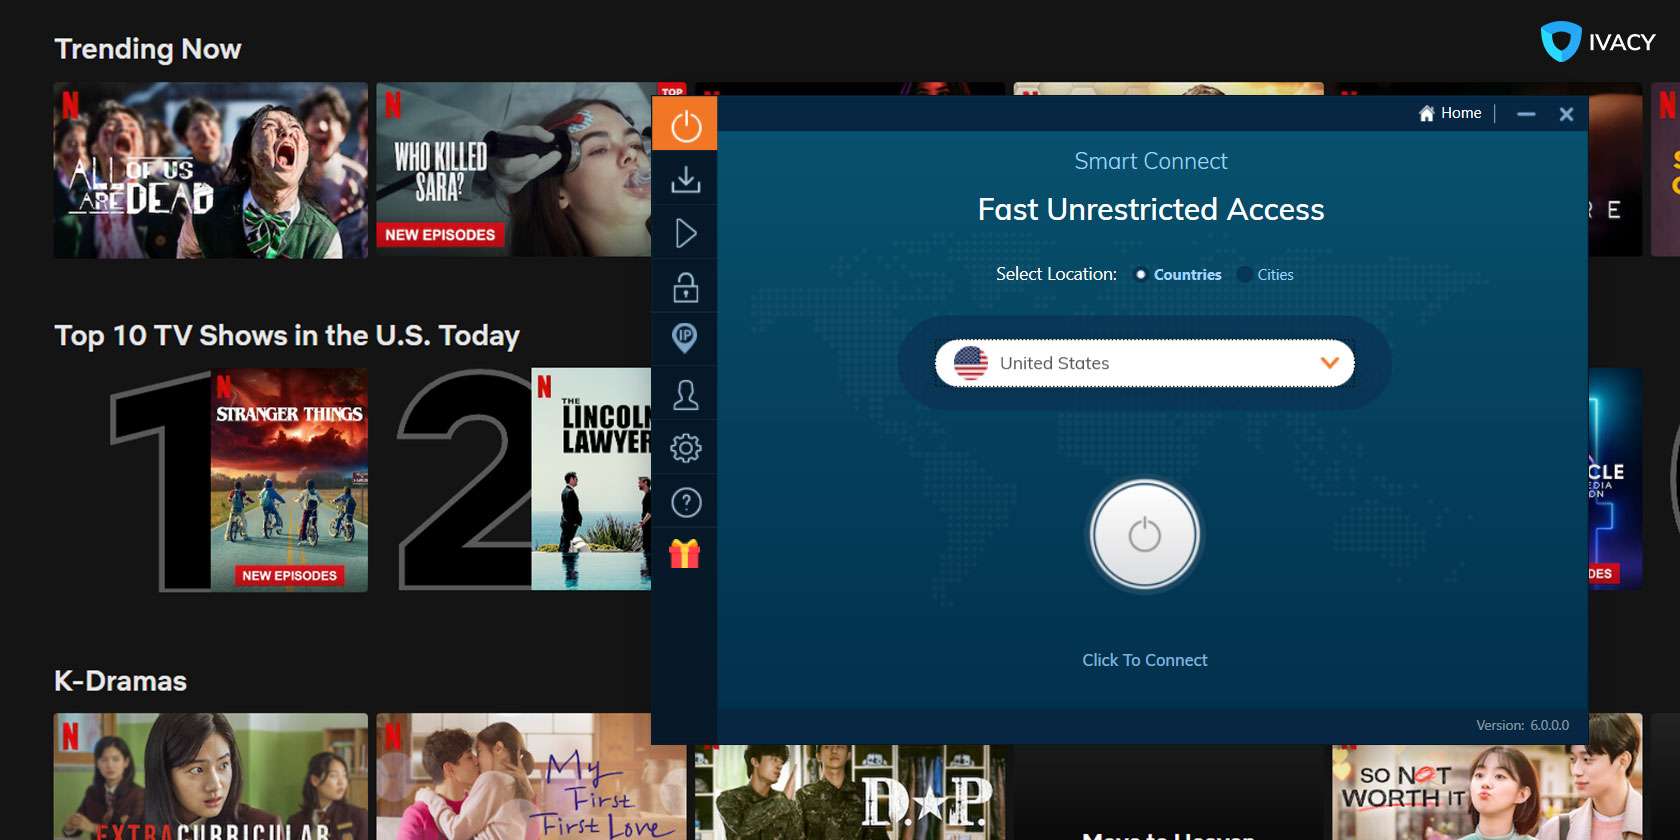Open All of Us Are Dead thumbnail
The height and width of the screenshot is (840, 1680).
coord(211,170)
